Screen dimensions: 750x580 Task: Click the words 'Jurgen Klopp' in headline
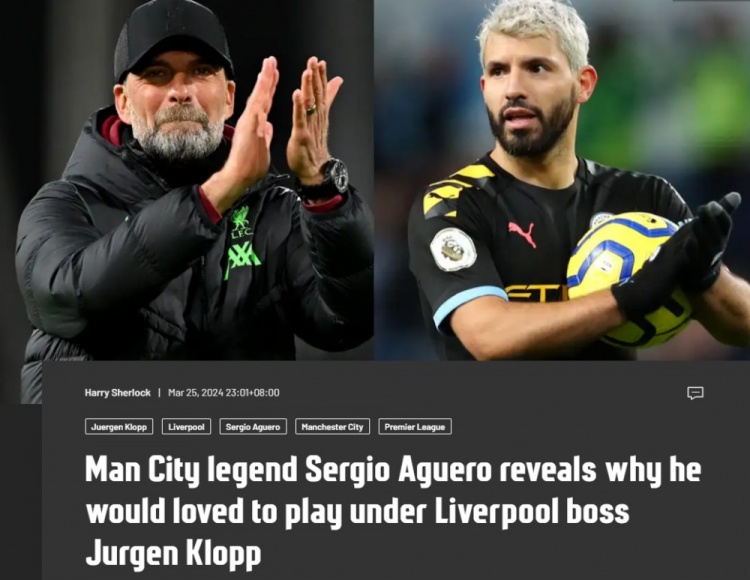coord(173,553)
